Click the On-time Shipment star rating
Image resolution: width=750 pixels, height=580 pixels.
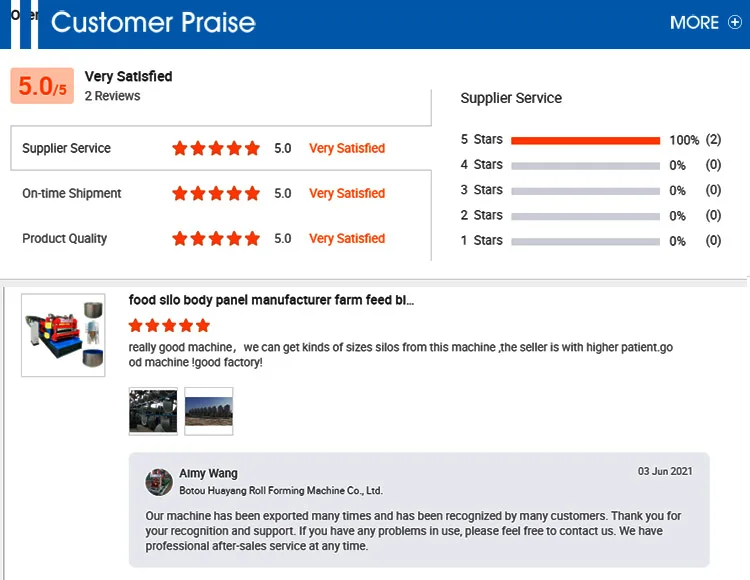pyautogui.click(x=215, y=193)
